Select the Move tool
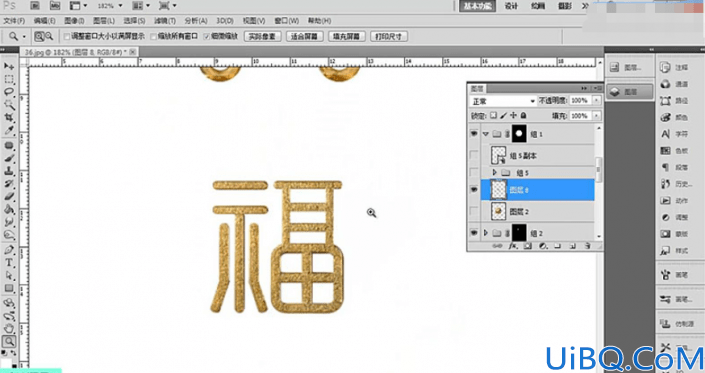 [x=9, y=67]
